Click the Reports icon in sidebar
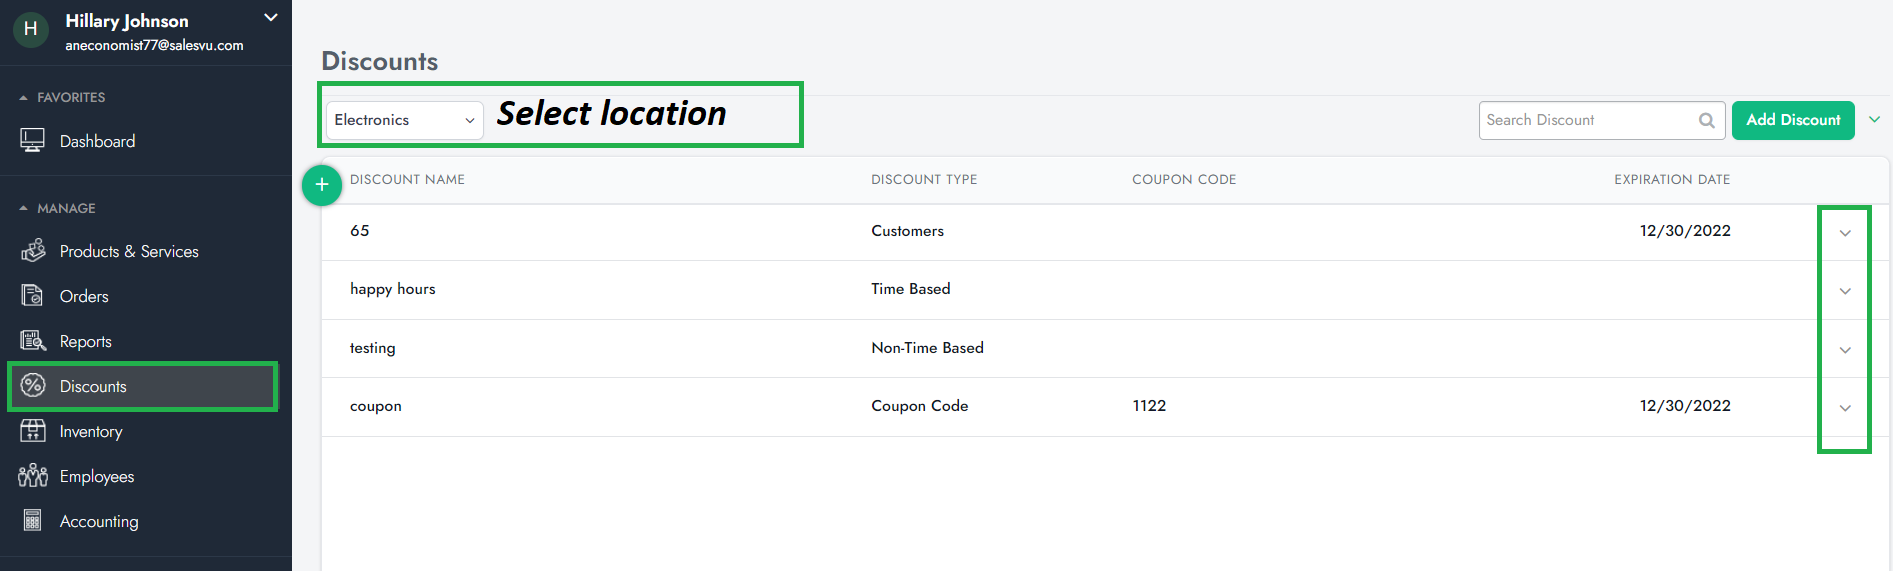 click(x=33, y=341)
